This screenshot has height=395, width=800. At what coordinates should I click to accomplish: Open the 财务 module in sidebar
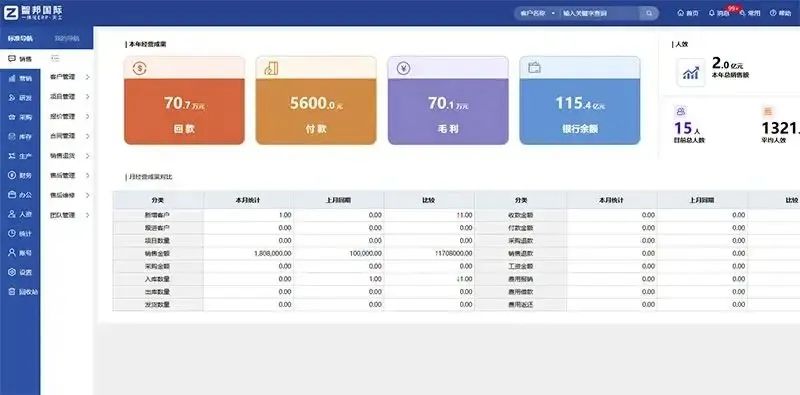click(20, 176)
